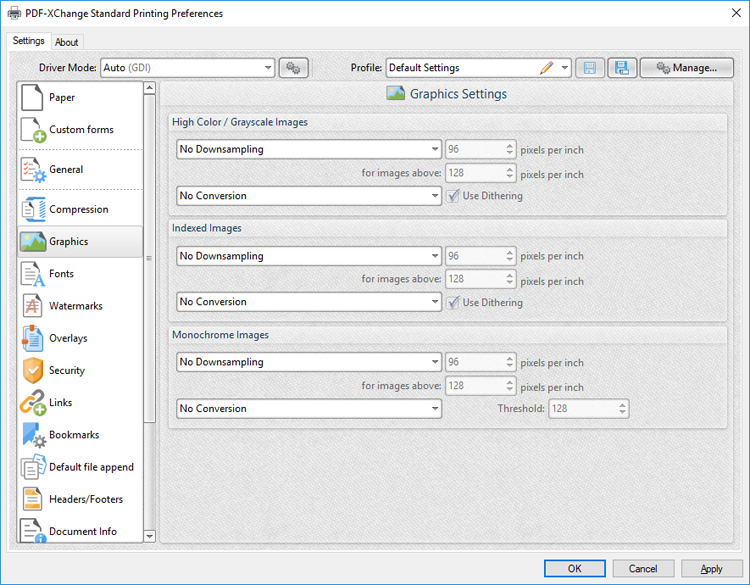The height and width of the screenshot is (585, 750).
Task: Select the Settings tab
Action: tap(28, 41)
